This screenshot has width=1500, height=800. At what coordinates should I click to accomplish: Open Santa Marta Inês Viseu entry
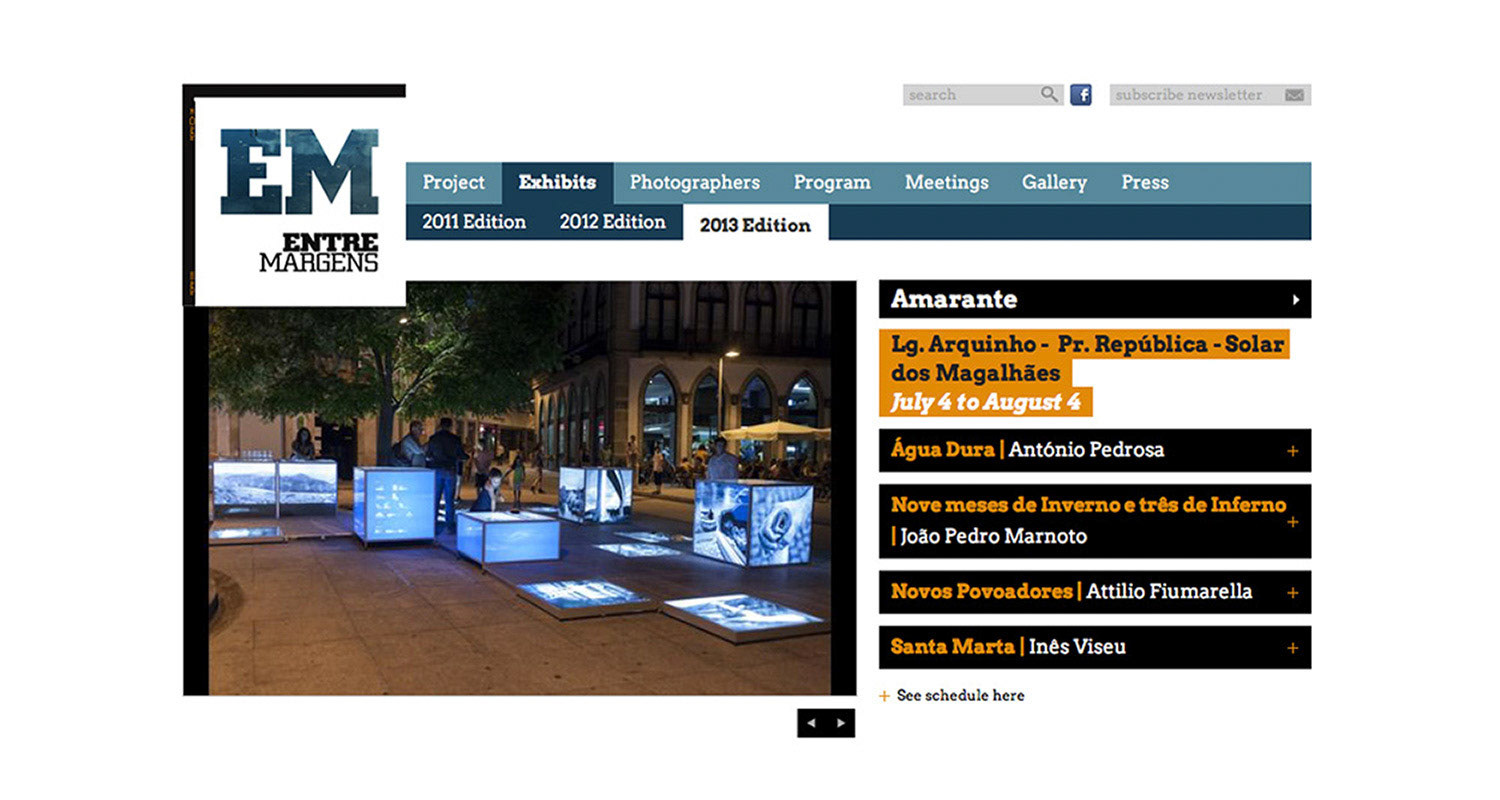click(x=1095, y=647)
